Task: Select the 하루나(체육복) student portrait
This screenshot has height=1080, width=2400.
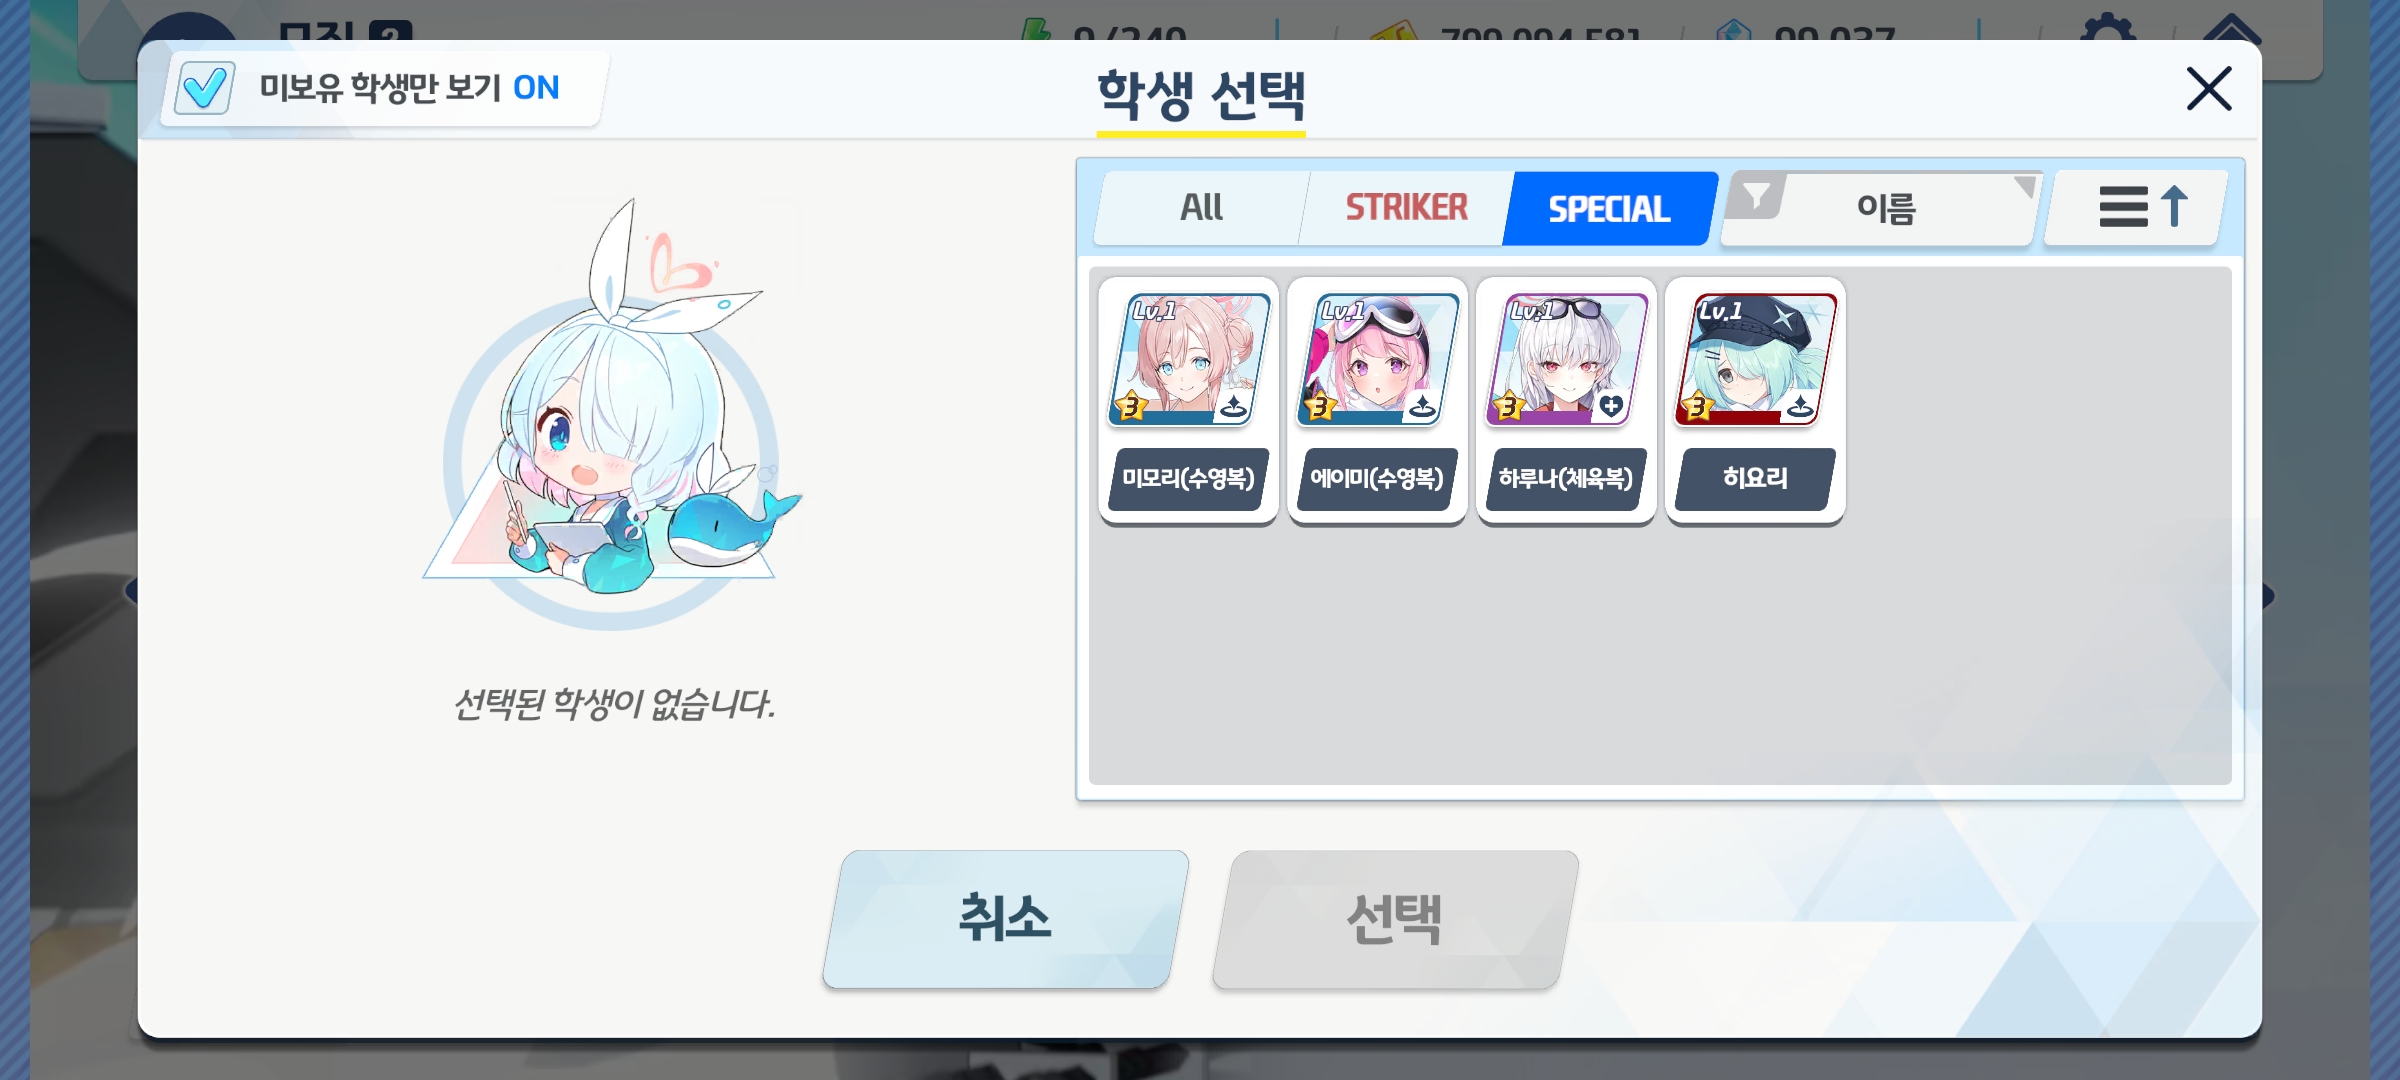Action: pos(1567,360)
